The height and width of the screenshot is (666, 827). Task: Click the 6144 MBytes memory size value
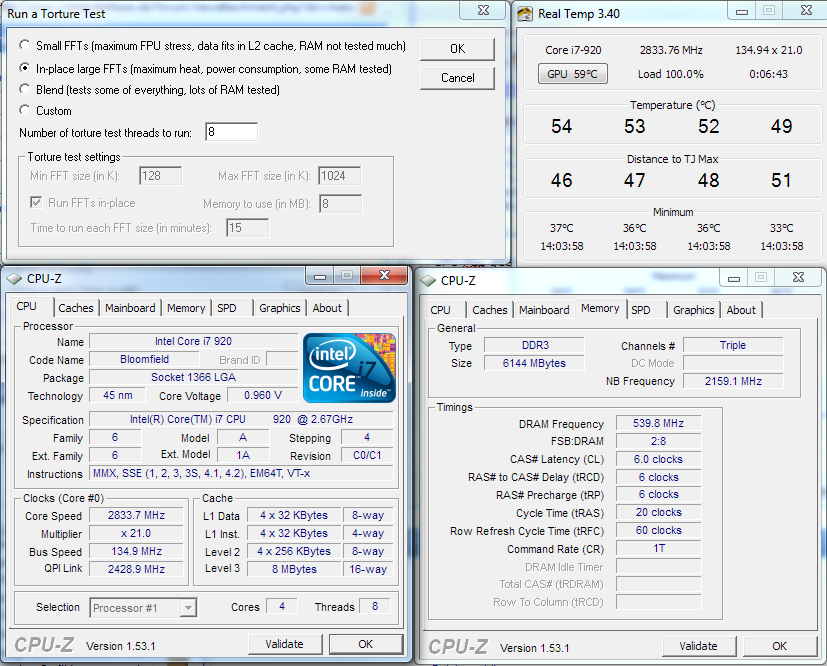coord(534,363)
